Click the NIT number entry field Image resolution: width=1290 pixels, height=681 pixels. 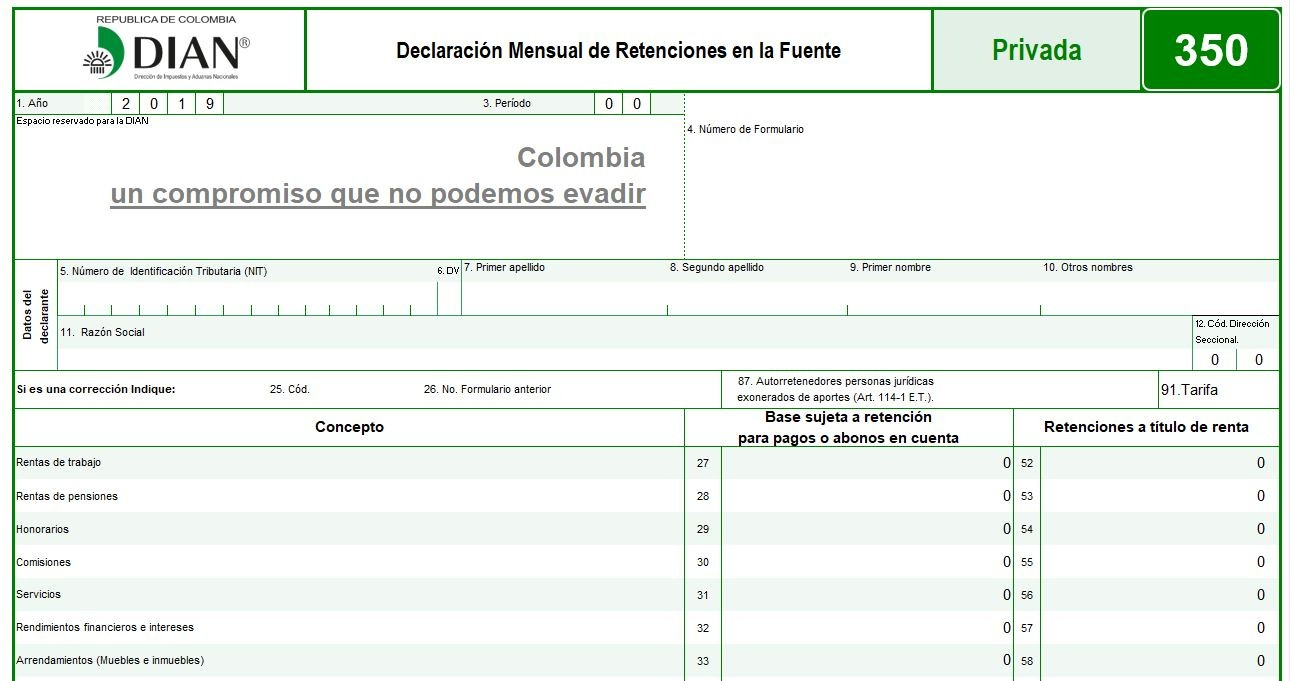pyautogui.click(x=247, y=299)
